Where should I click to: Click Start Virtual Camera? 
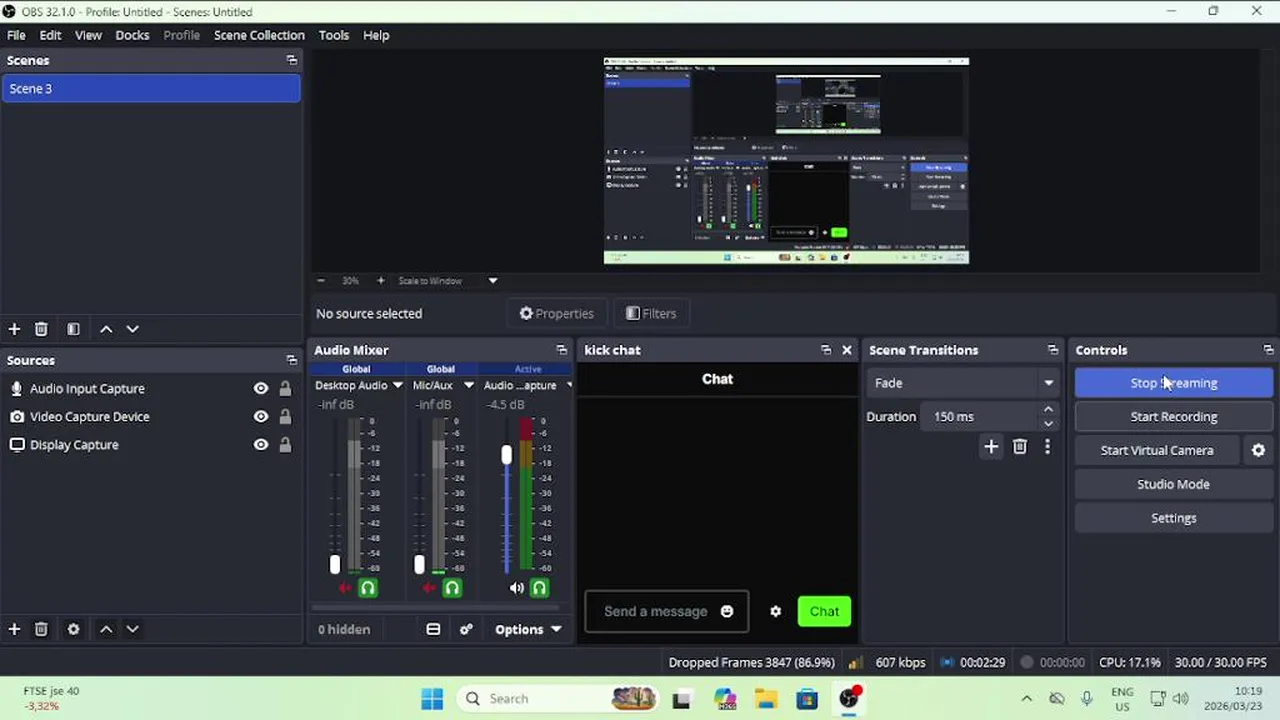coord(1157,450)
